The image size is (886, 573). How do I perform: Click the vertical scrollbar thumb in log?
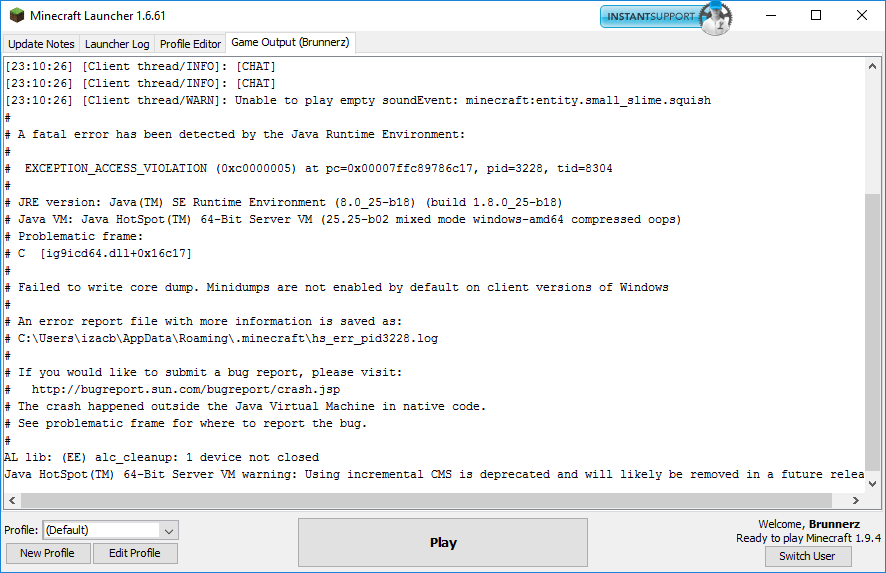point(872,332)
